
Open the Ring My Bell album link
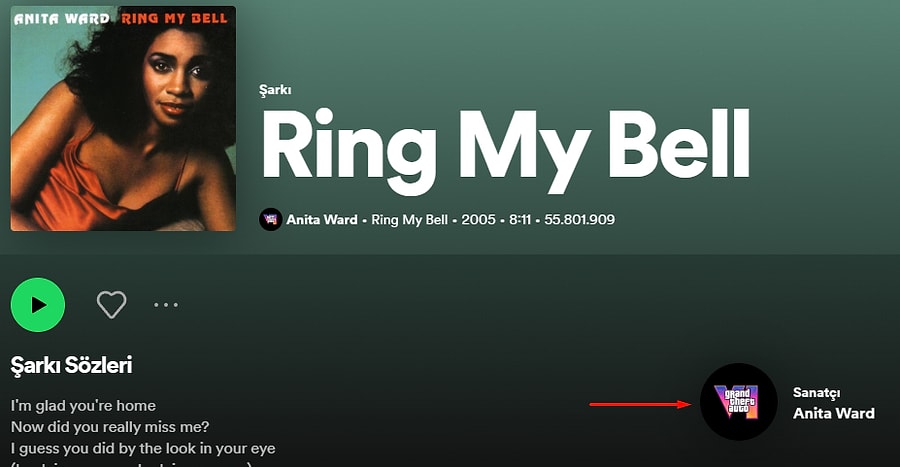pos(411,220)
